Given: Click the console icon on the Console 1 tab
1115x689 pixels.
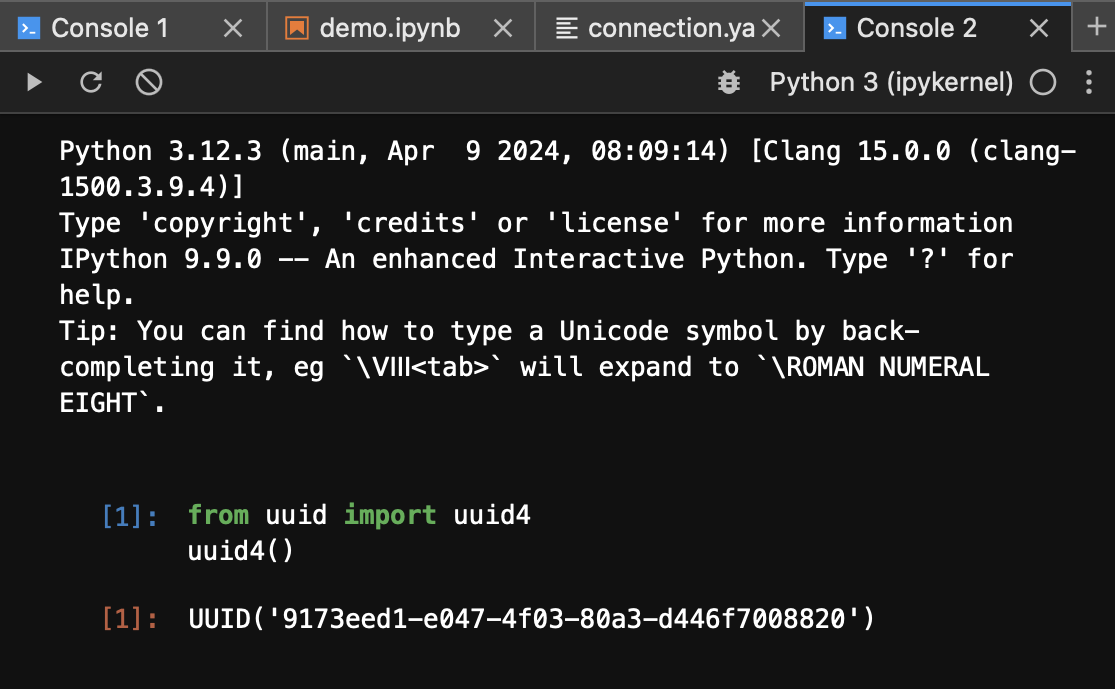Looking at the screenshot, I should tap(27, 27).
